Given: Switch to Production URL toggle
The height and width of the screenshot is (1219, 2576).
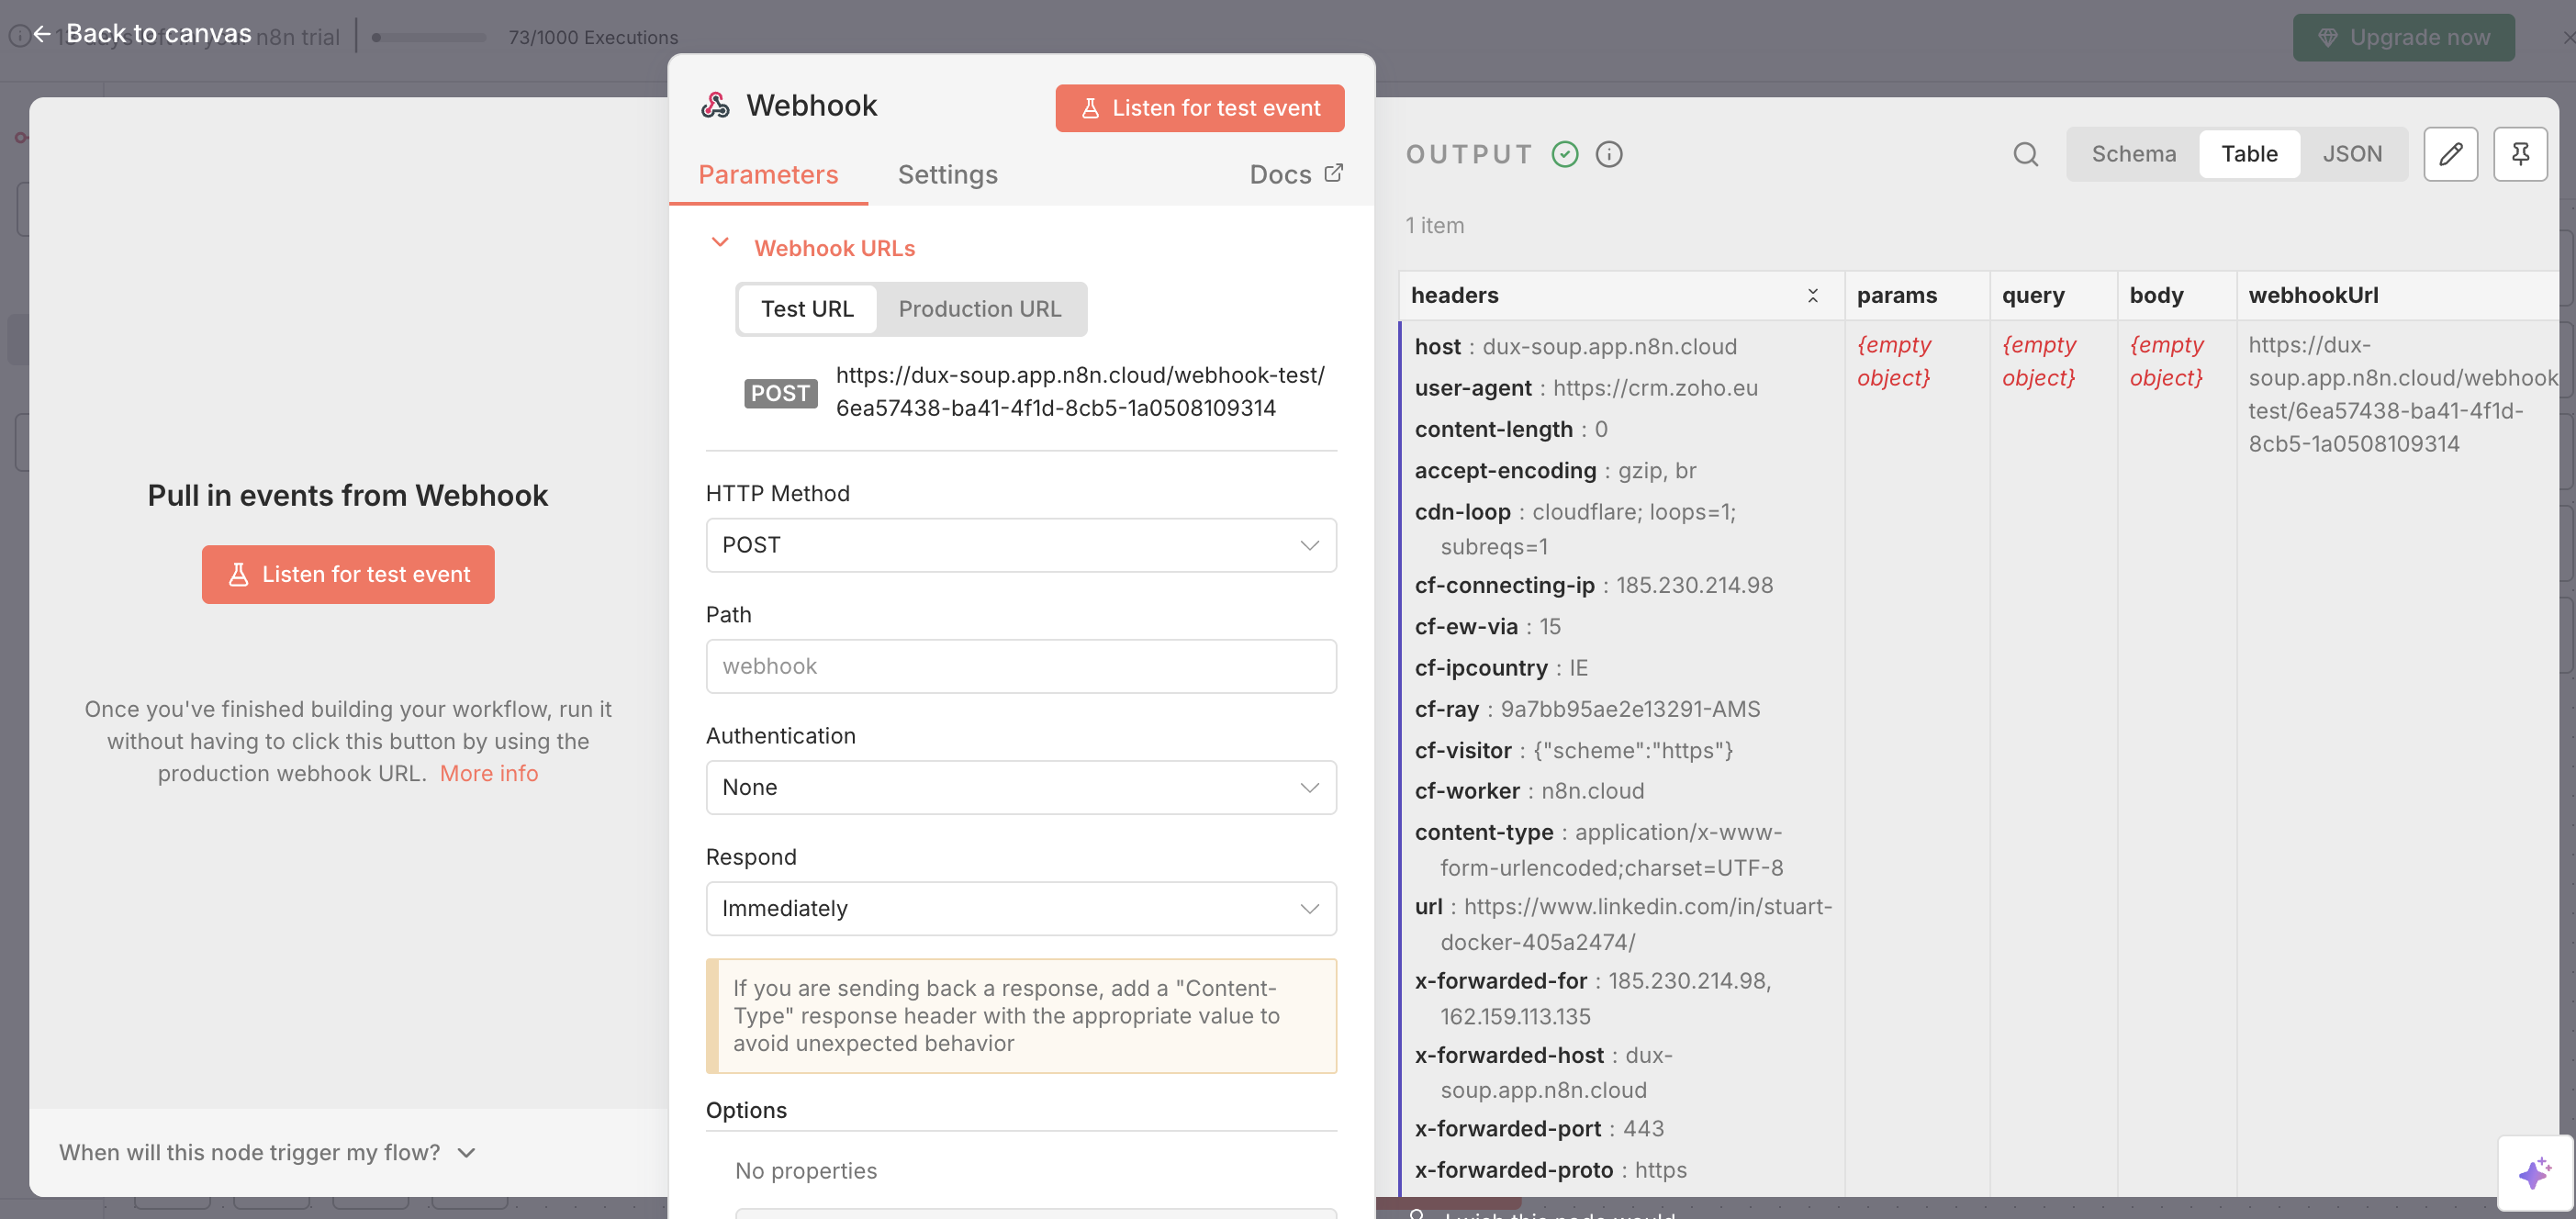Looking at the screenshot, I should point(979,309).
